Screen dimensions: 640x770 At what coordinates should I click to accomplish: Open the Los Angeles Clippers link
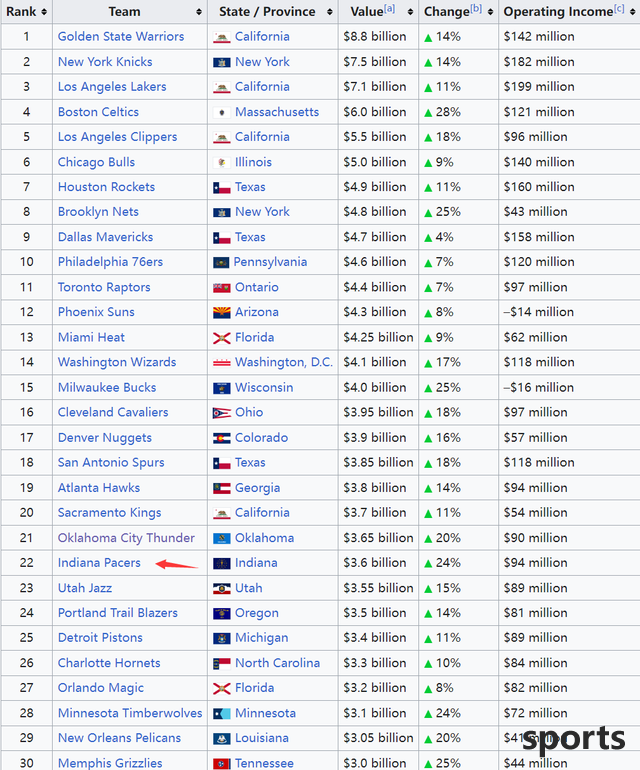tap(117, 137)
